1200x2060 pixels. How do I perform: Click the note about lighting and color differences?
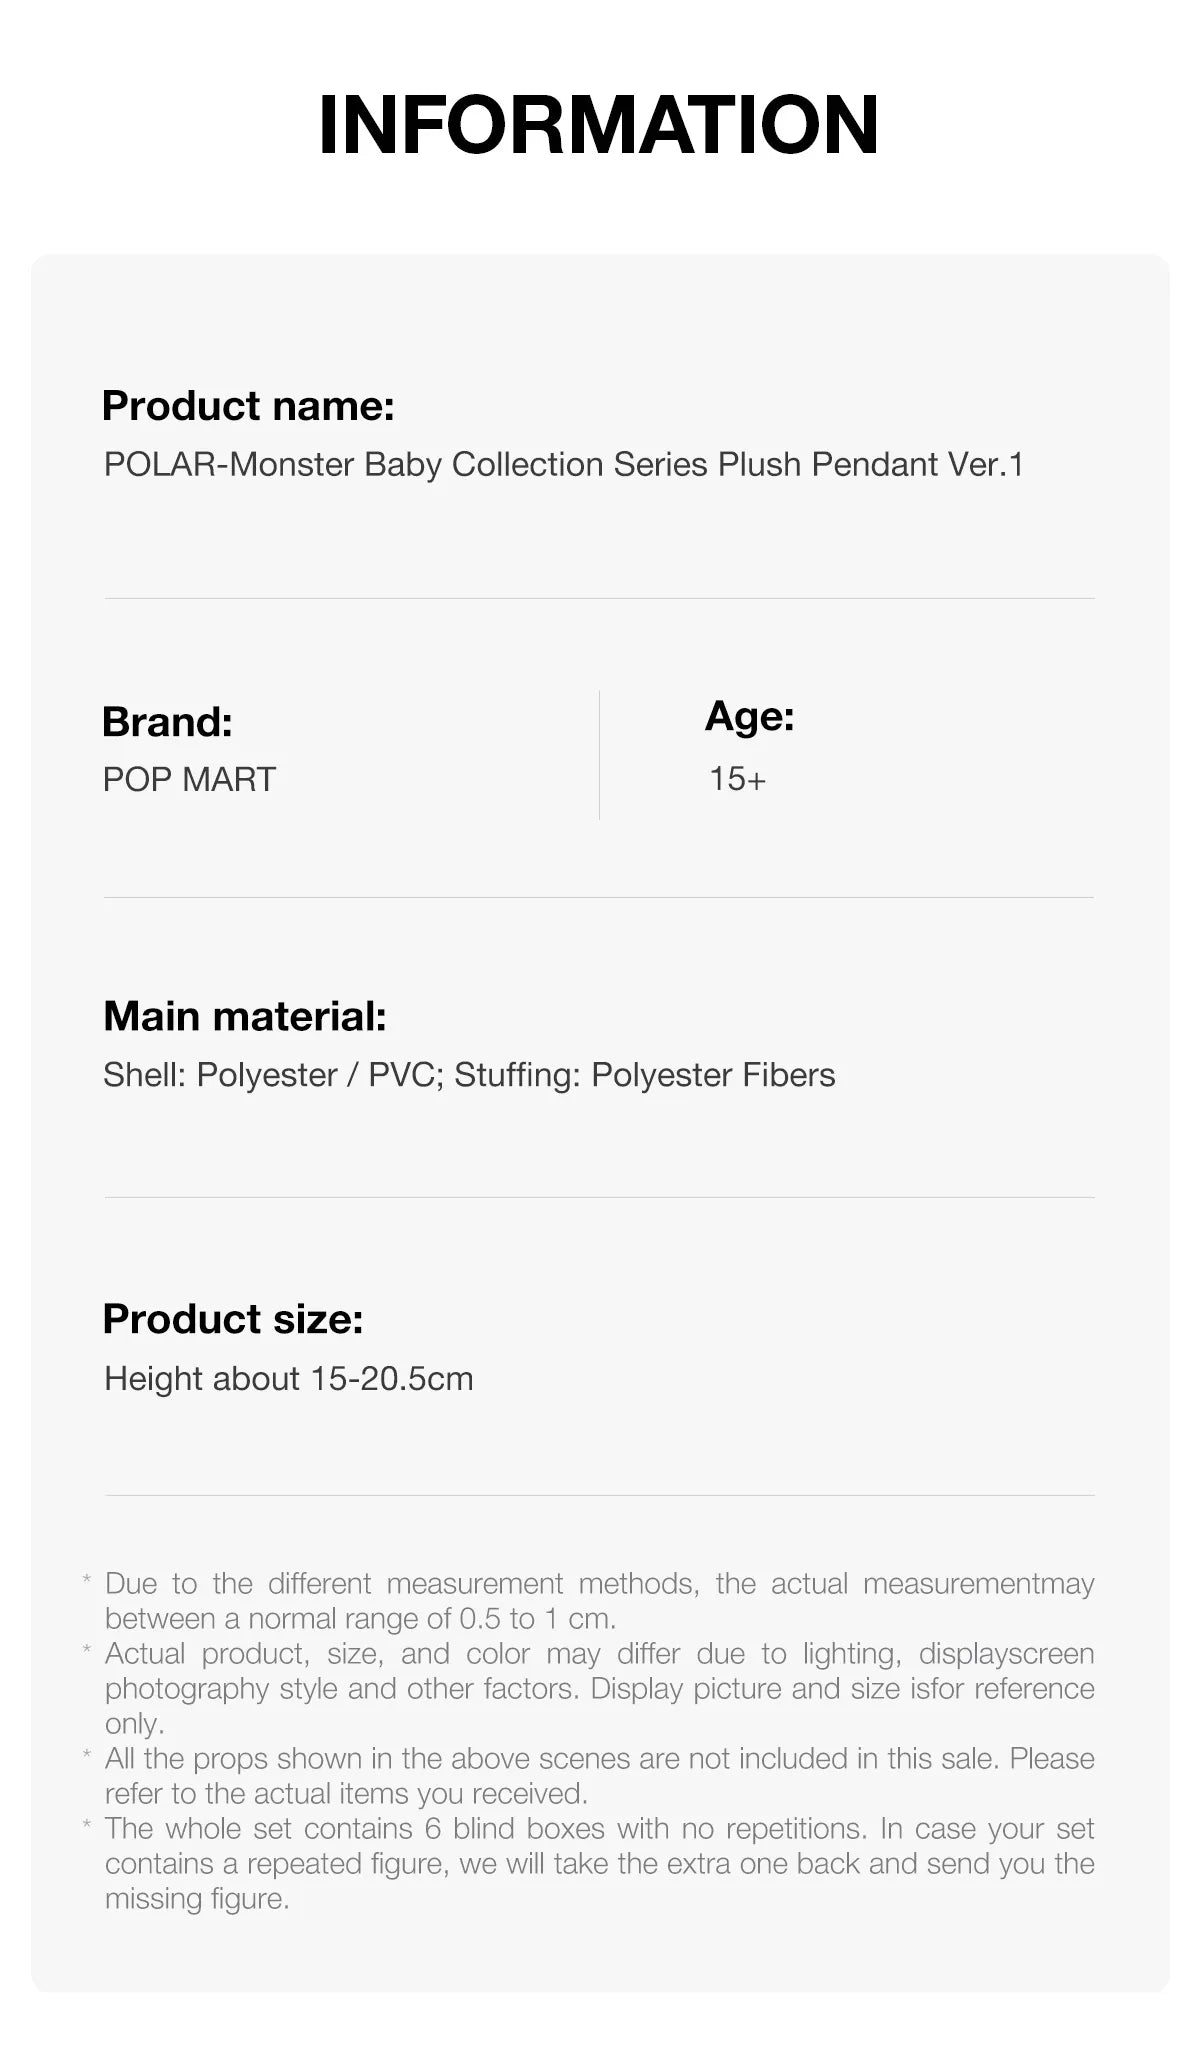[599, 1688]
